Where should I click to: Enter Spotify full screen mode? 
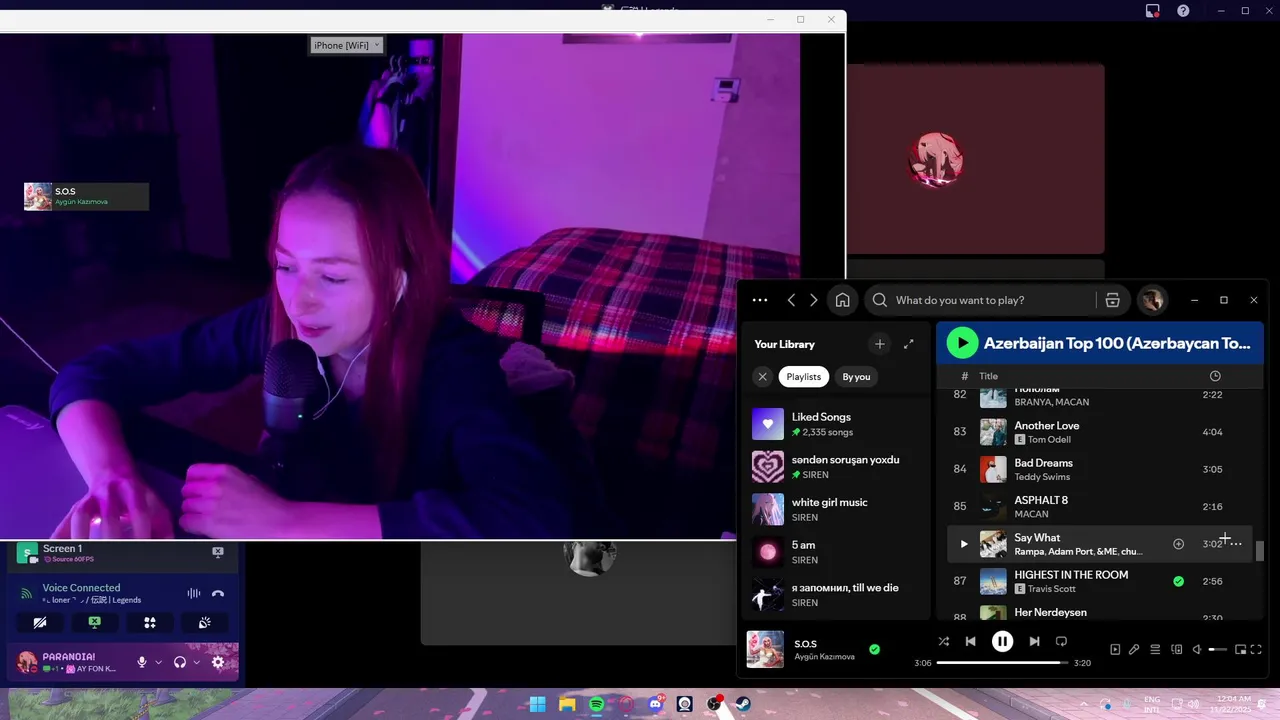pos(1256,649)
